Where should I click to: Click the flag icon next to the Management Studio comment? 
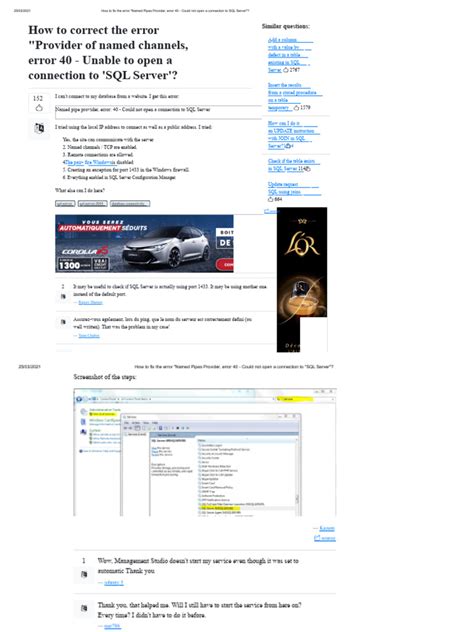(84, 574)
